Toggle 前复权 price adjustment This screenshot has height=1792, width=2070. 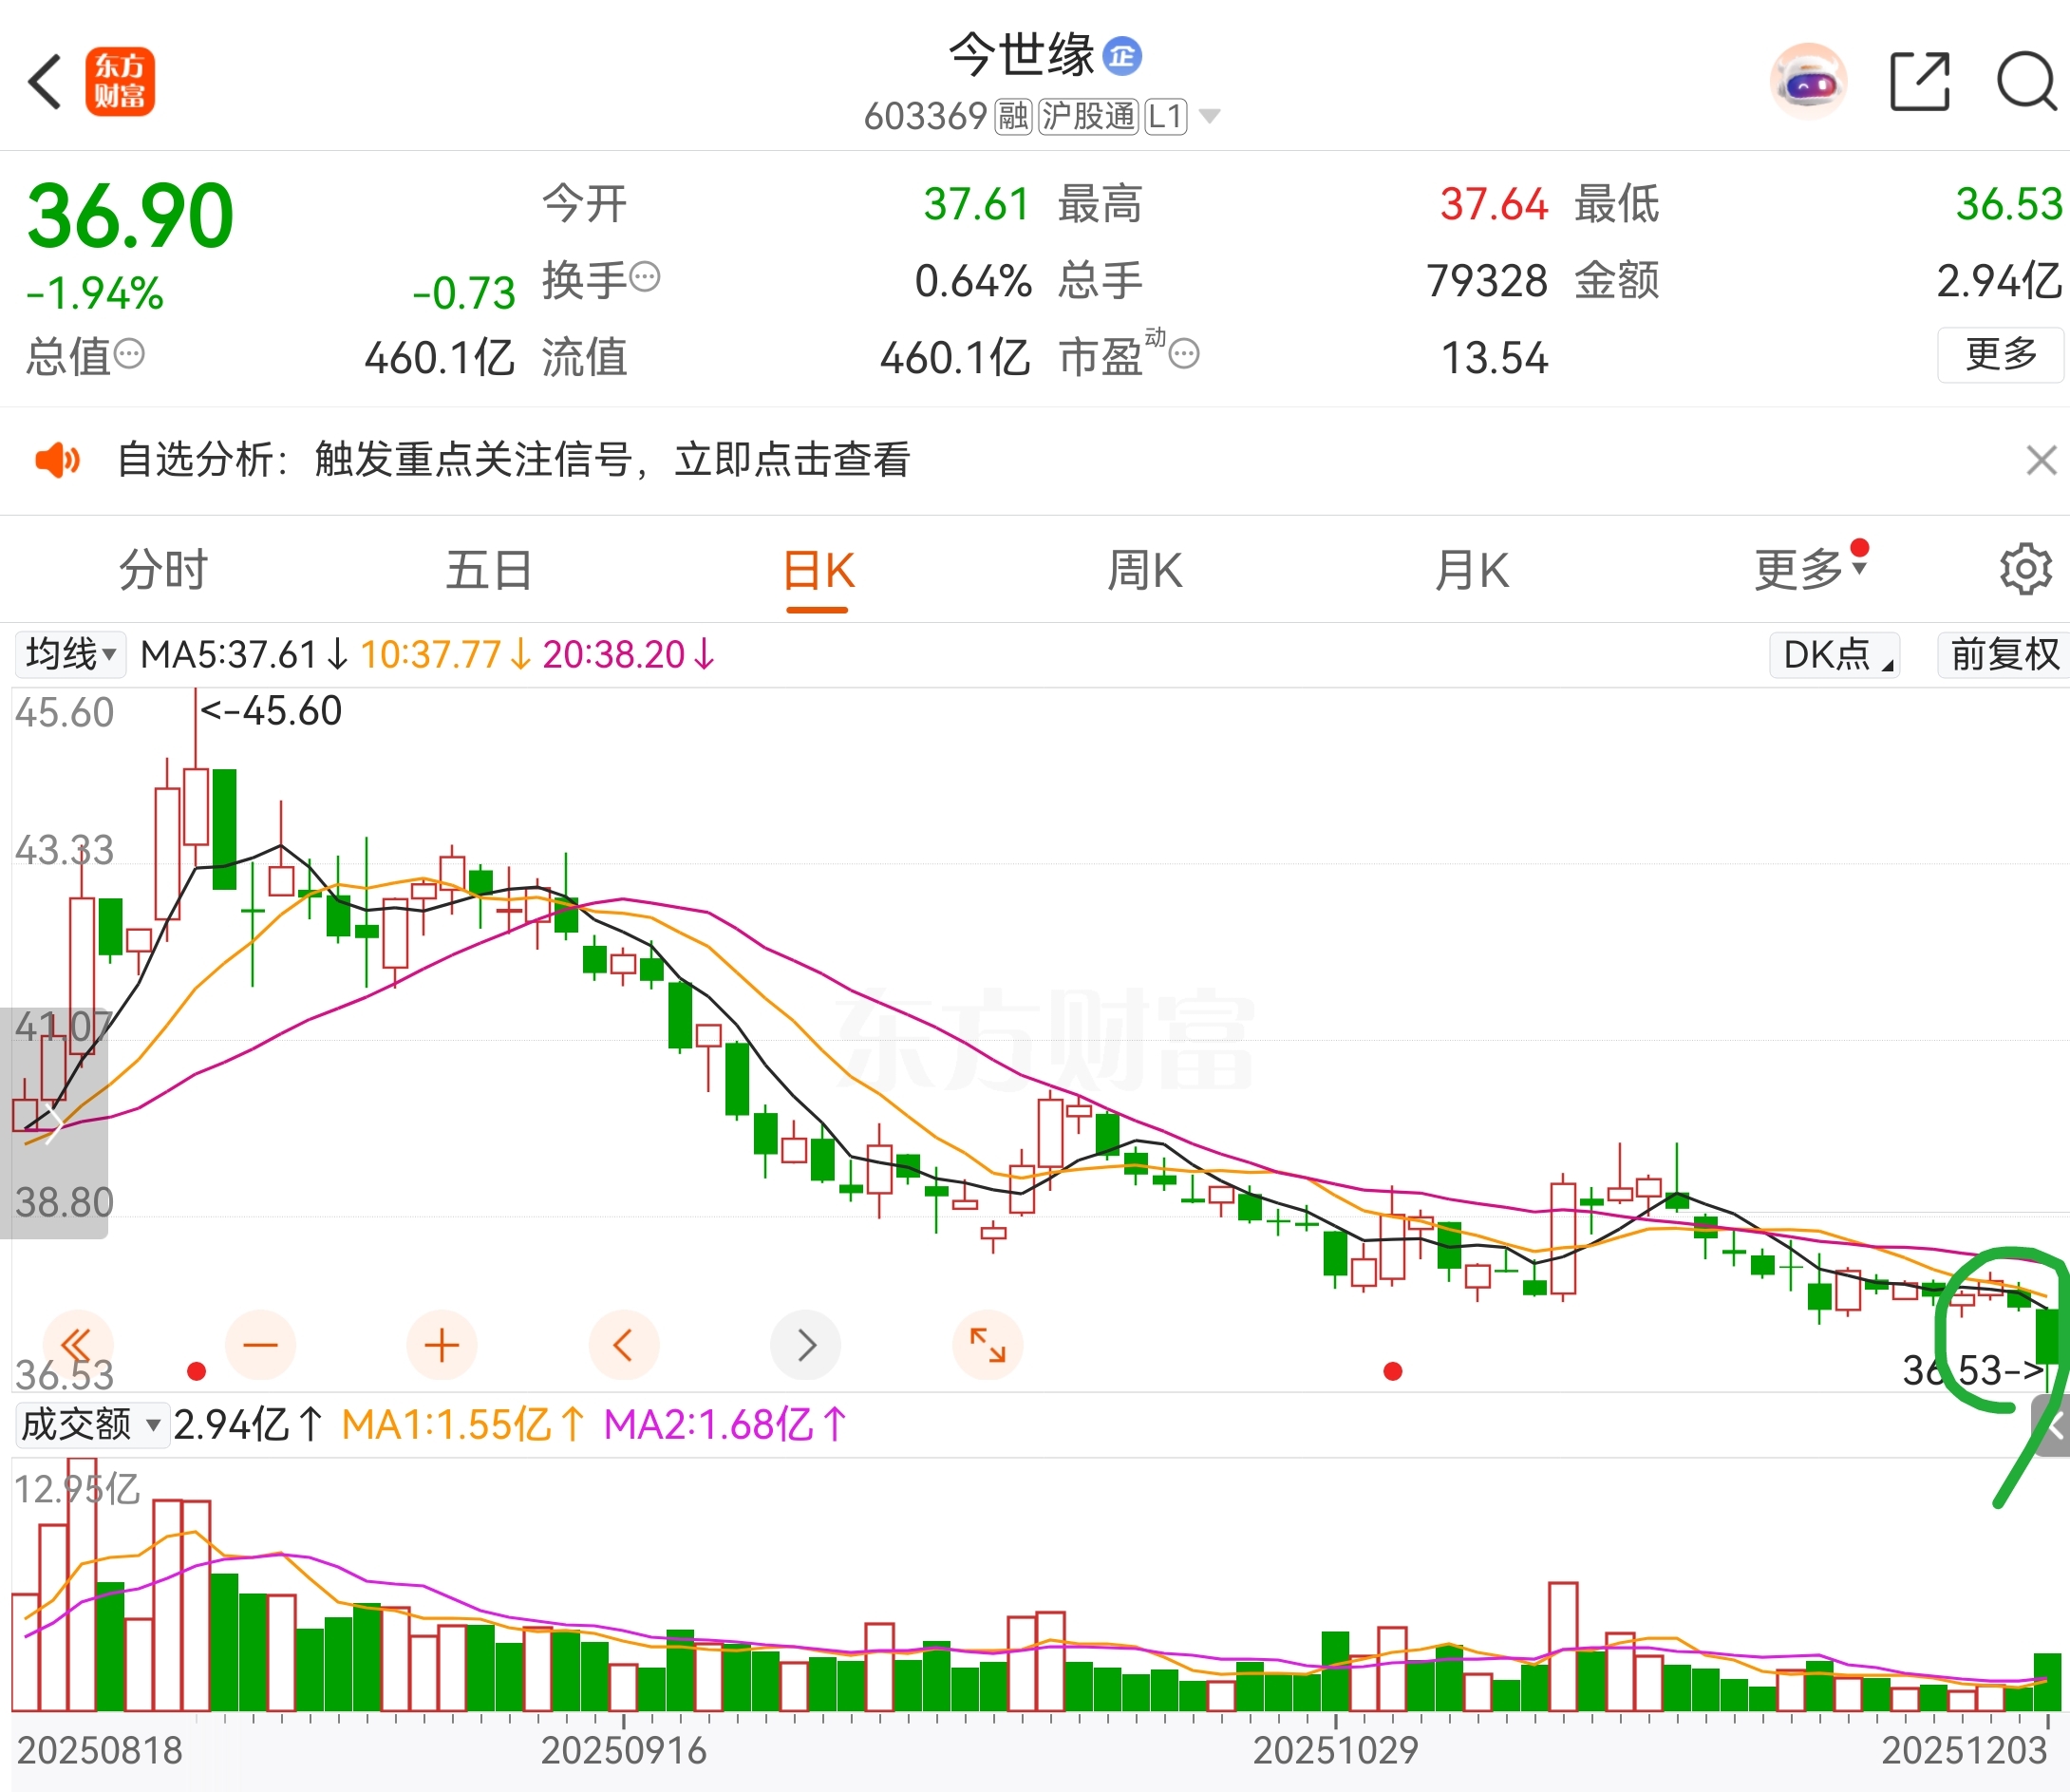coord(2003,655)
